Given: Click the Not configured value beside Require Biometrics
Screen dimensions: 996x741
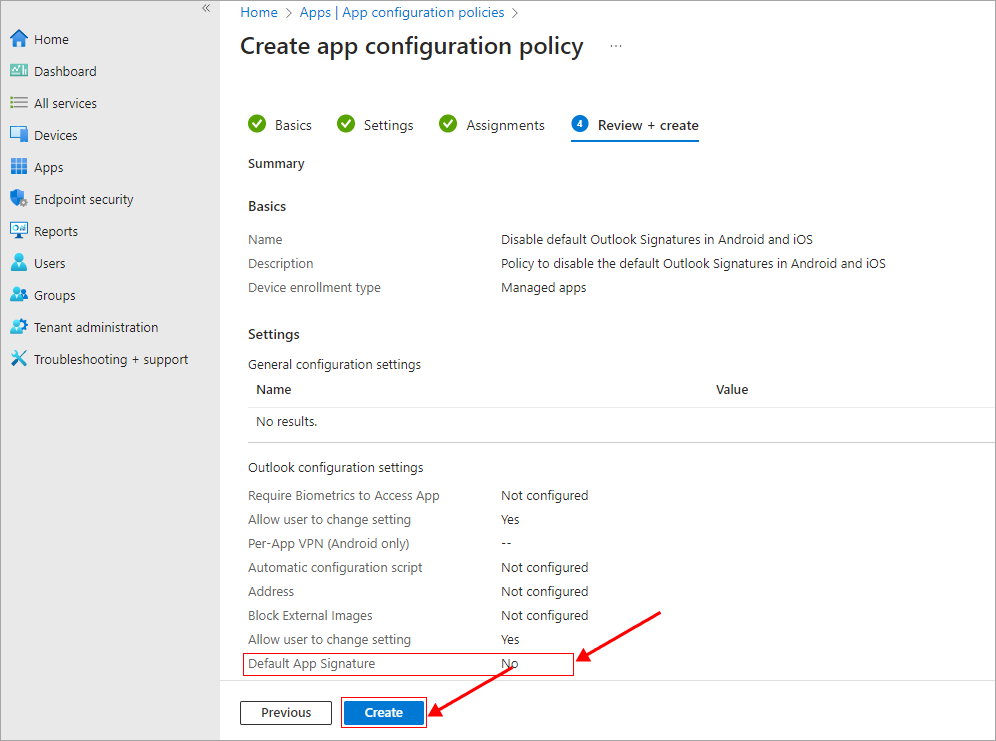Looking at the screenshot, I should click(x=544, y=495).
